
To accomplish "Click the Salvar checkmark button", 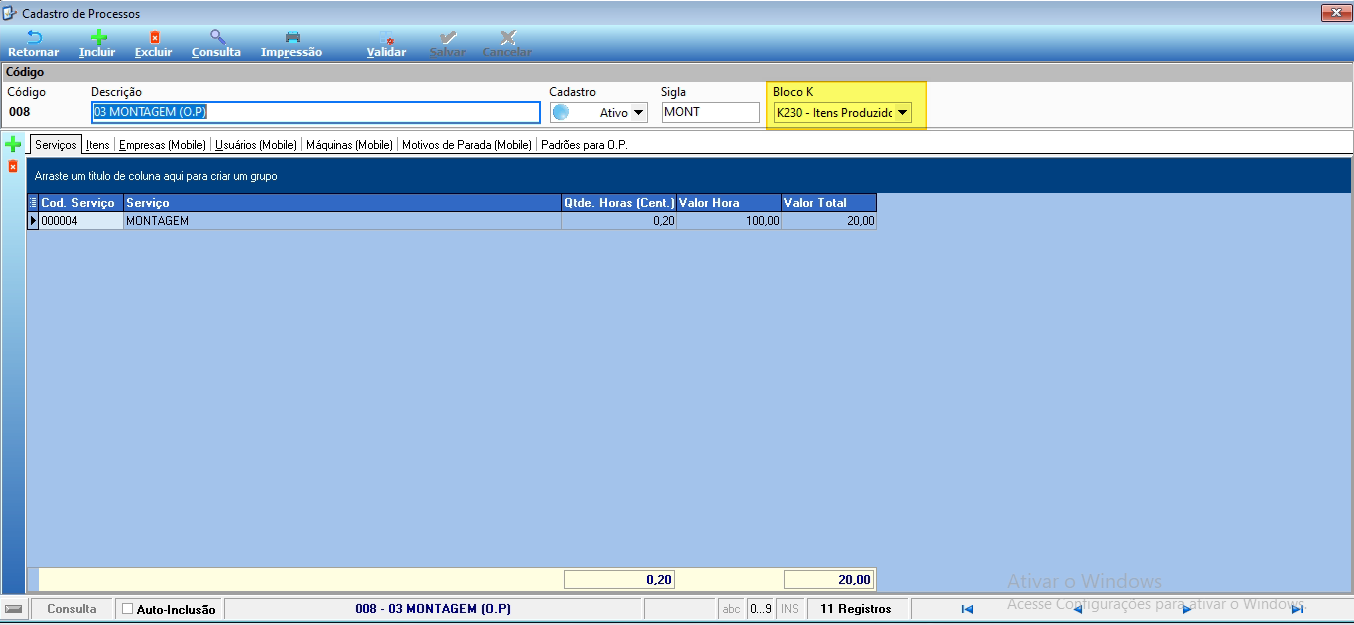I will (448, 44).
